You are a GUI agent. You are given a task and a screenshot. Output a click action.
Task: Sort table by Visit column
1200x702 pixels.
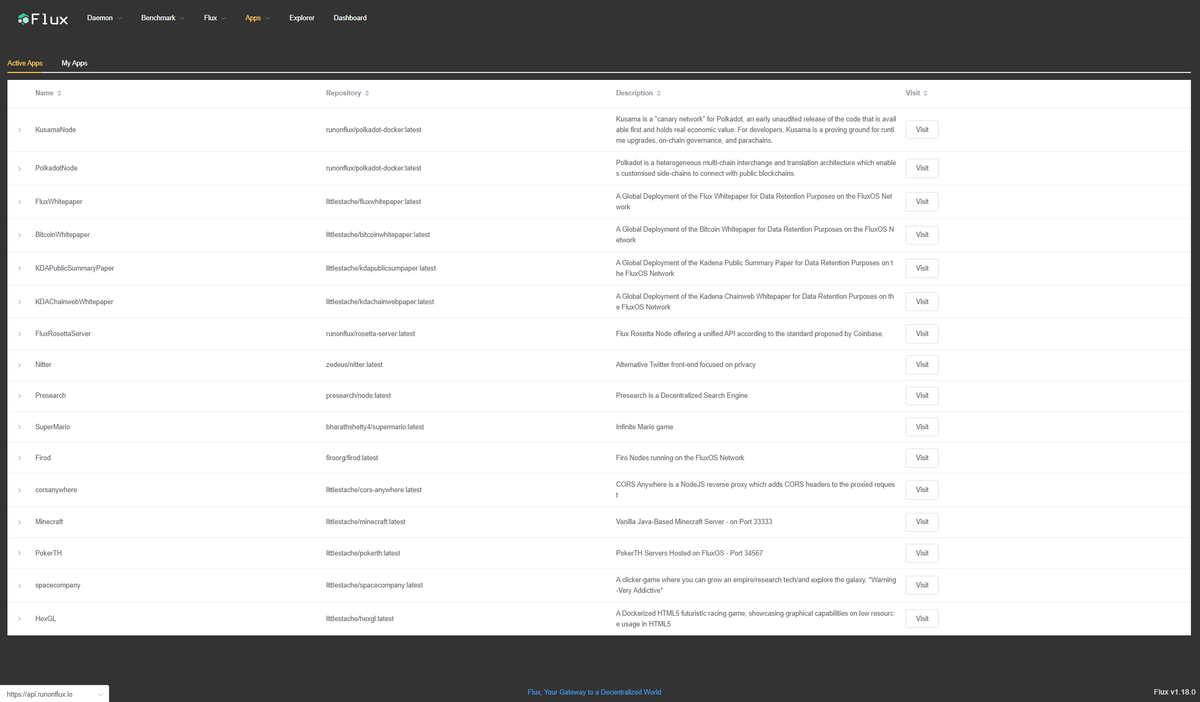925,93
